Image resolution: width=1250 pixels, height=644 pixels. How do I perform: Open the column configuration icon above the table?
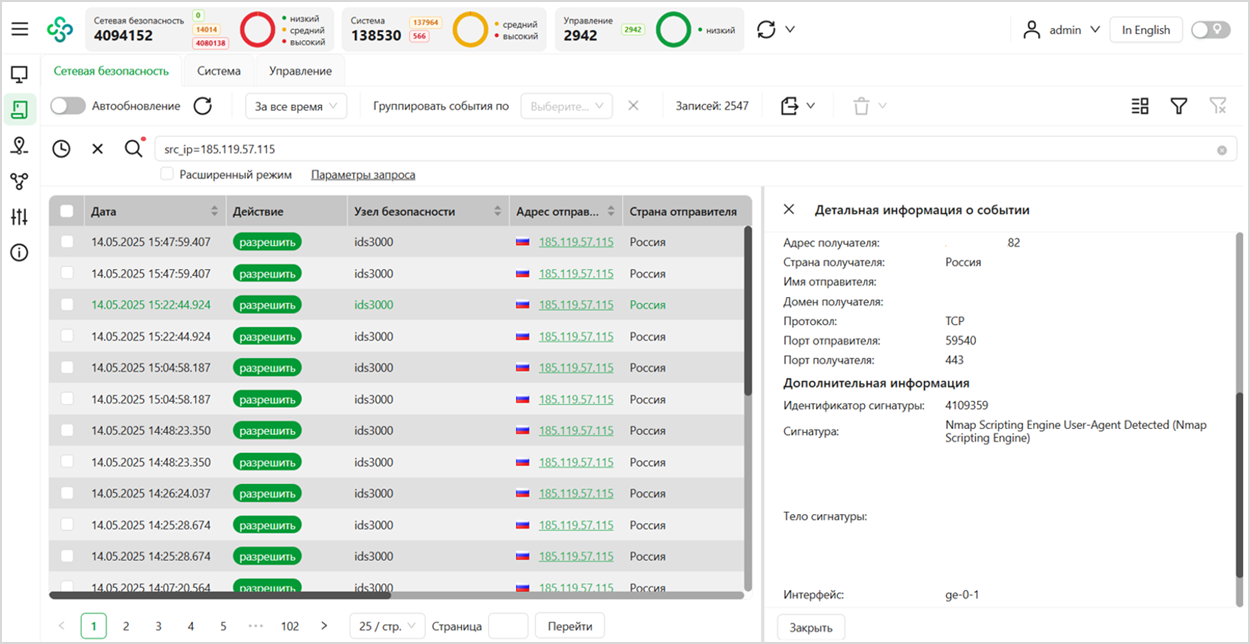click(1139, 105)
